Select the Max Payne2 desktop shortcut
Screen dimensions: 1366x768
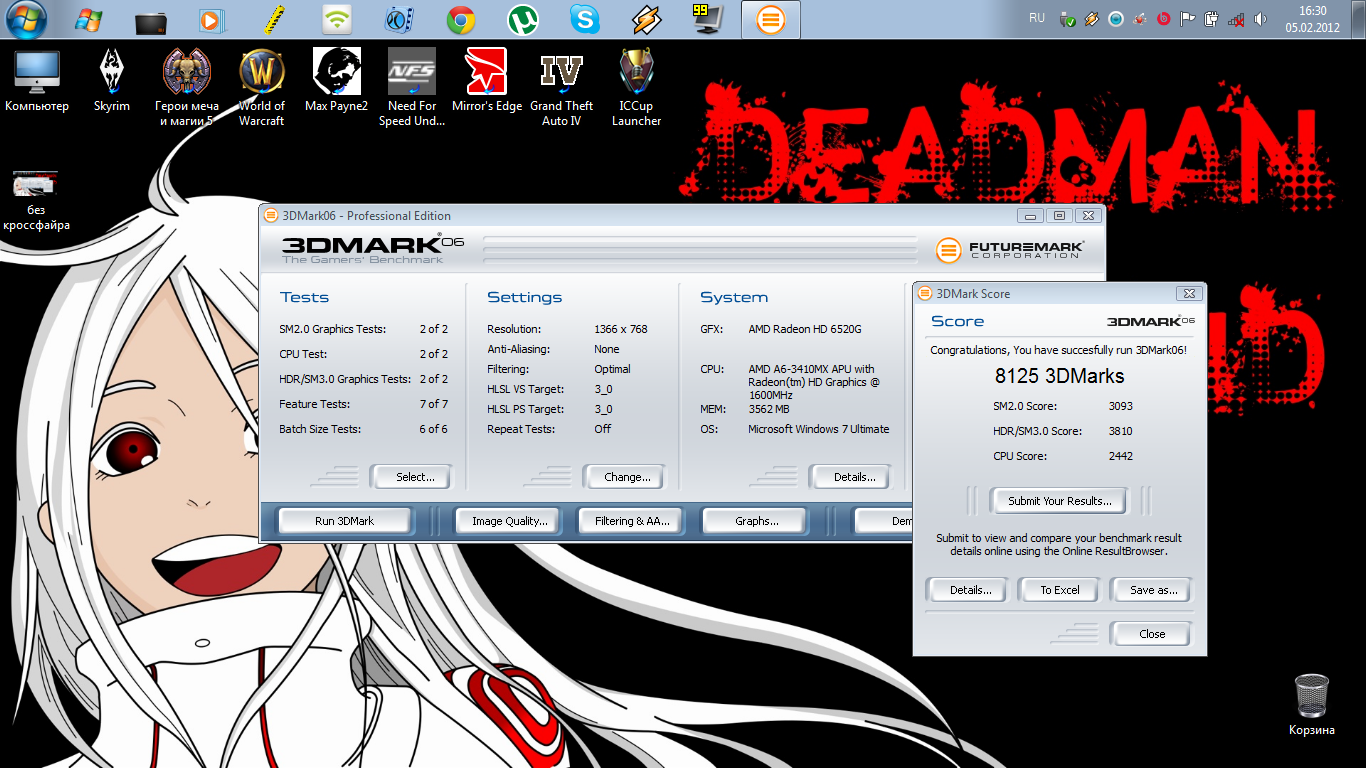tap(337, 82)
